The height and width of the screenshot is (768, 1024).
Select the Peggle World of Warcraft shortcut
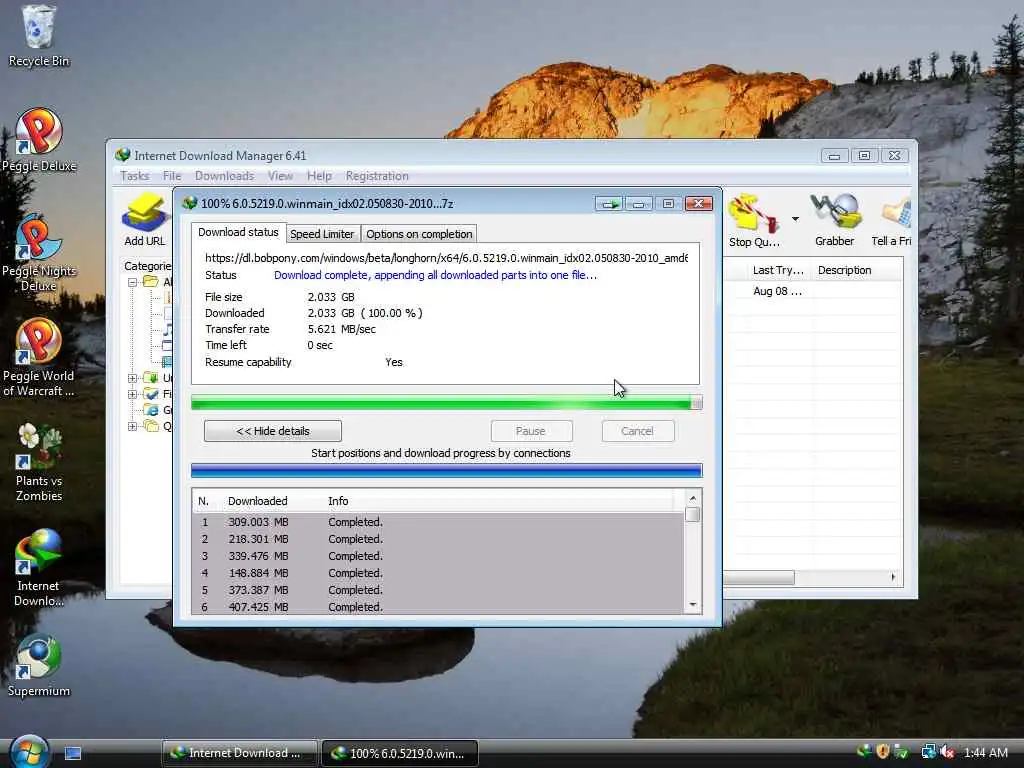click(x=39, y=357)
